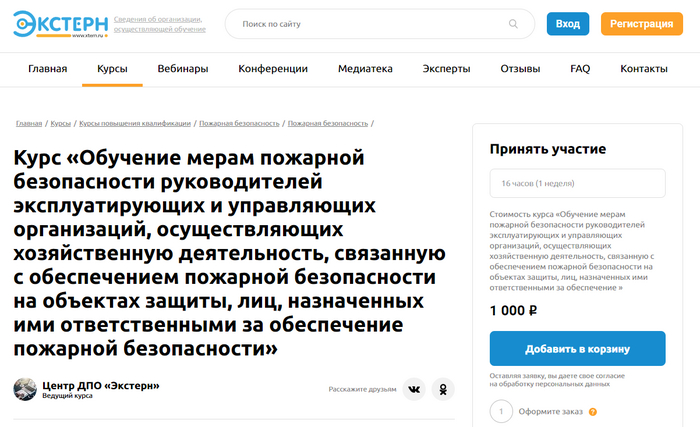The height and width of the screenshot is (427, 700).
Task: Click Добавить в корзину button
Action: (577, 349)
